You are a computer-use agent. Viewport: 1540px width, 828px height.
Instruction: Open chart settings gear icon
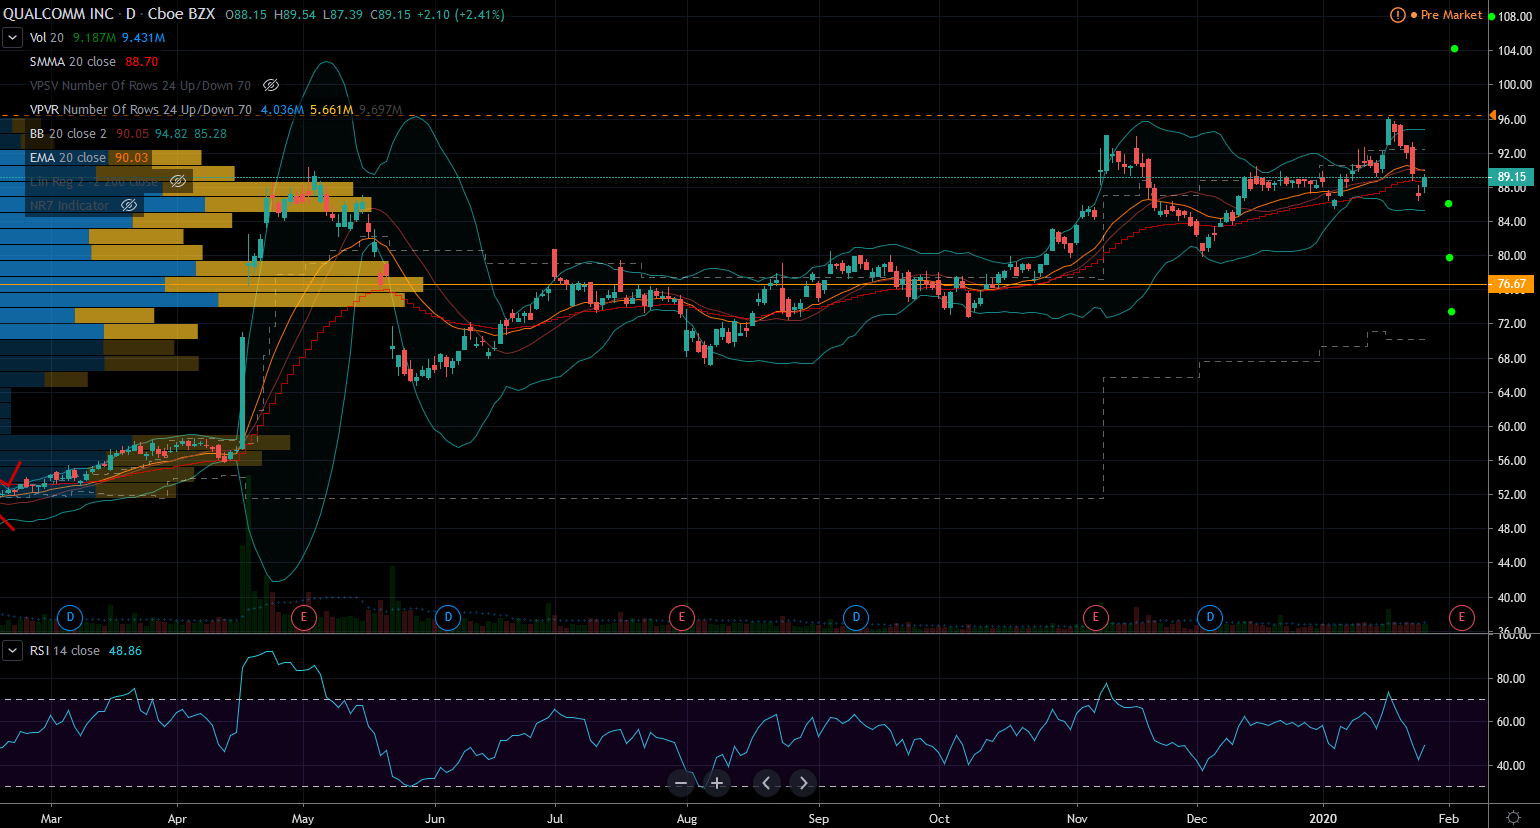[x=1514, y=818]
